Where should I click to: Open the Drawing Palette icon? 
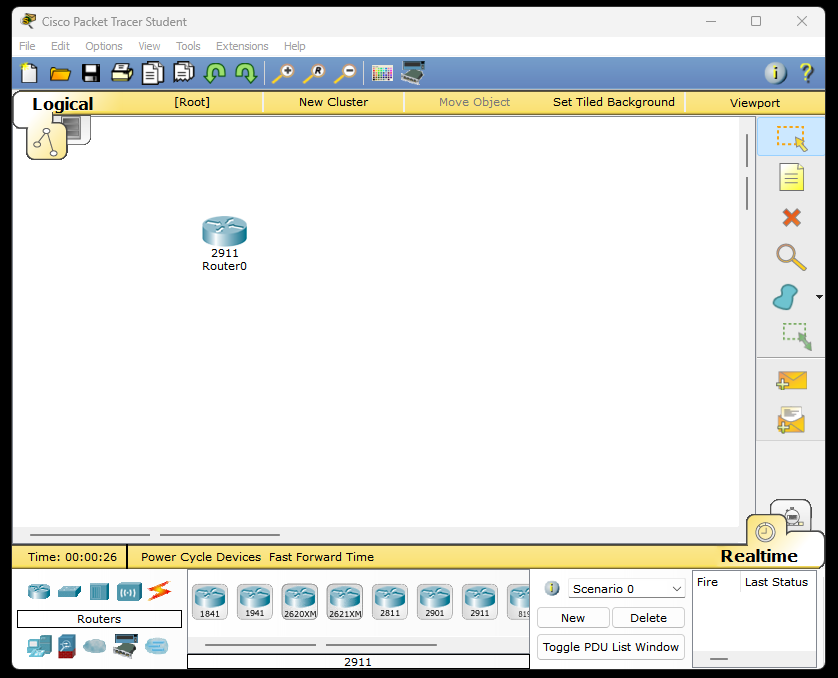tap(382, 73)
